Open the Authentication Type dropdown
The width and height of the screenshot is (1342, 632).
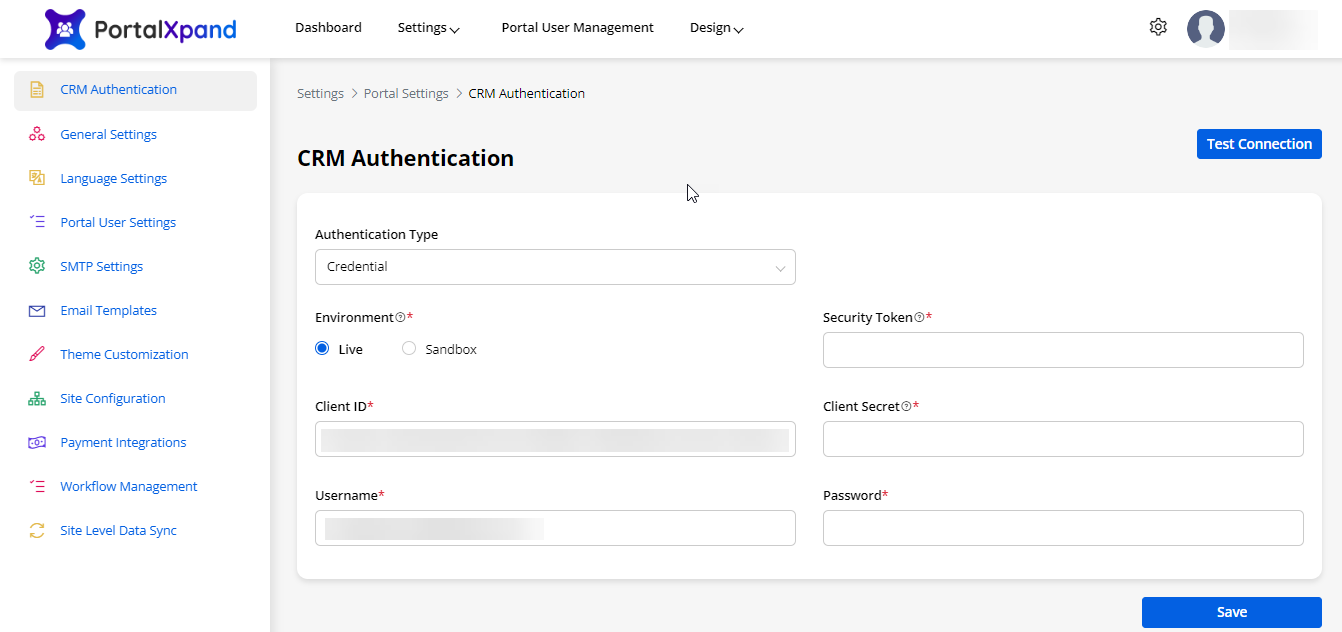555,267
